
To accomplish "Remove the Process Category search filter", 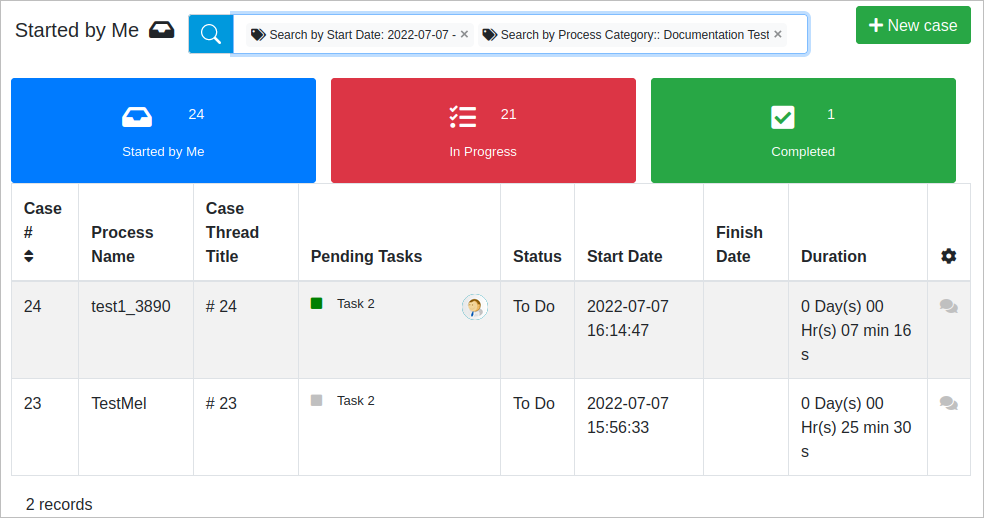I will (778, 34).
